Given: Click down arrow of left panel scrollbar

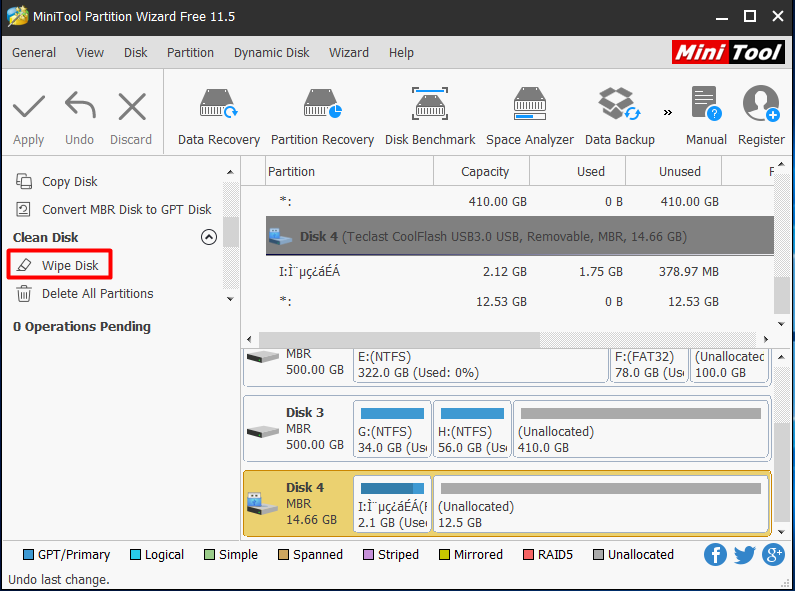Looking at the screenshot, I should [230, 299].
